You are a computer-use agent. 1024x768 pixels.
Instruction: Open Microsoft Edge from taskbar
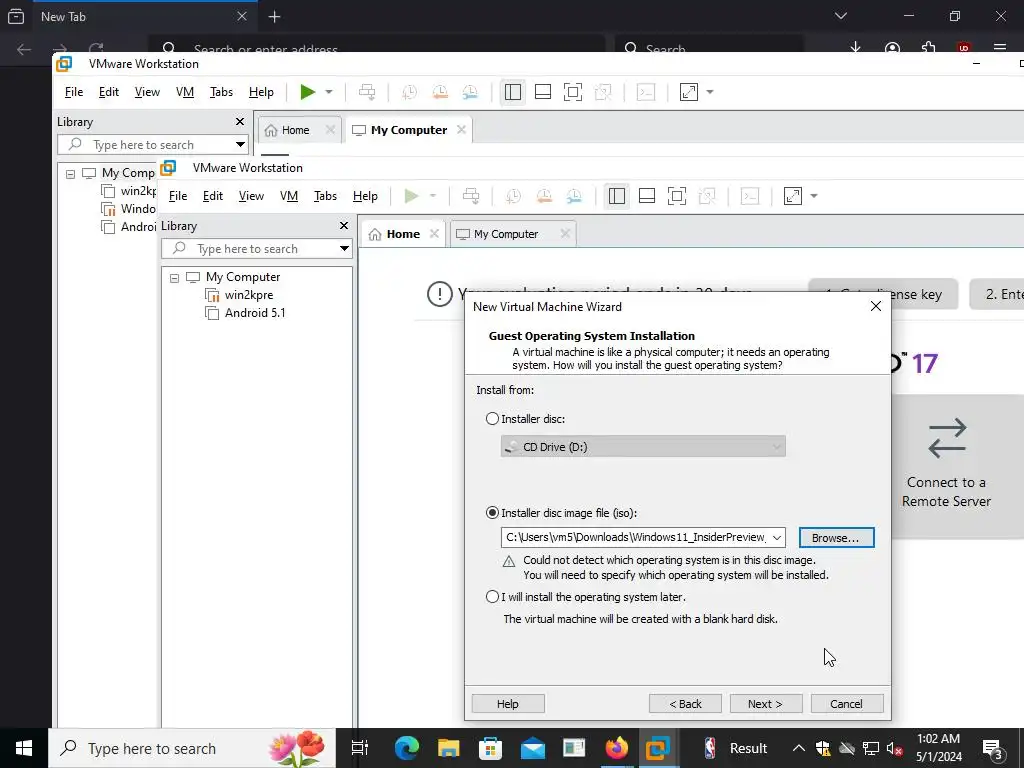pyautogui.click(x=406, y=748)
